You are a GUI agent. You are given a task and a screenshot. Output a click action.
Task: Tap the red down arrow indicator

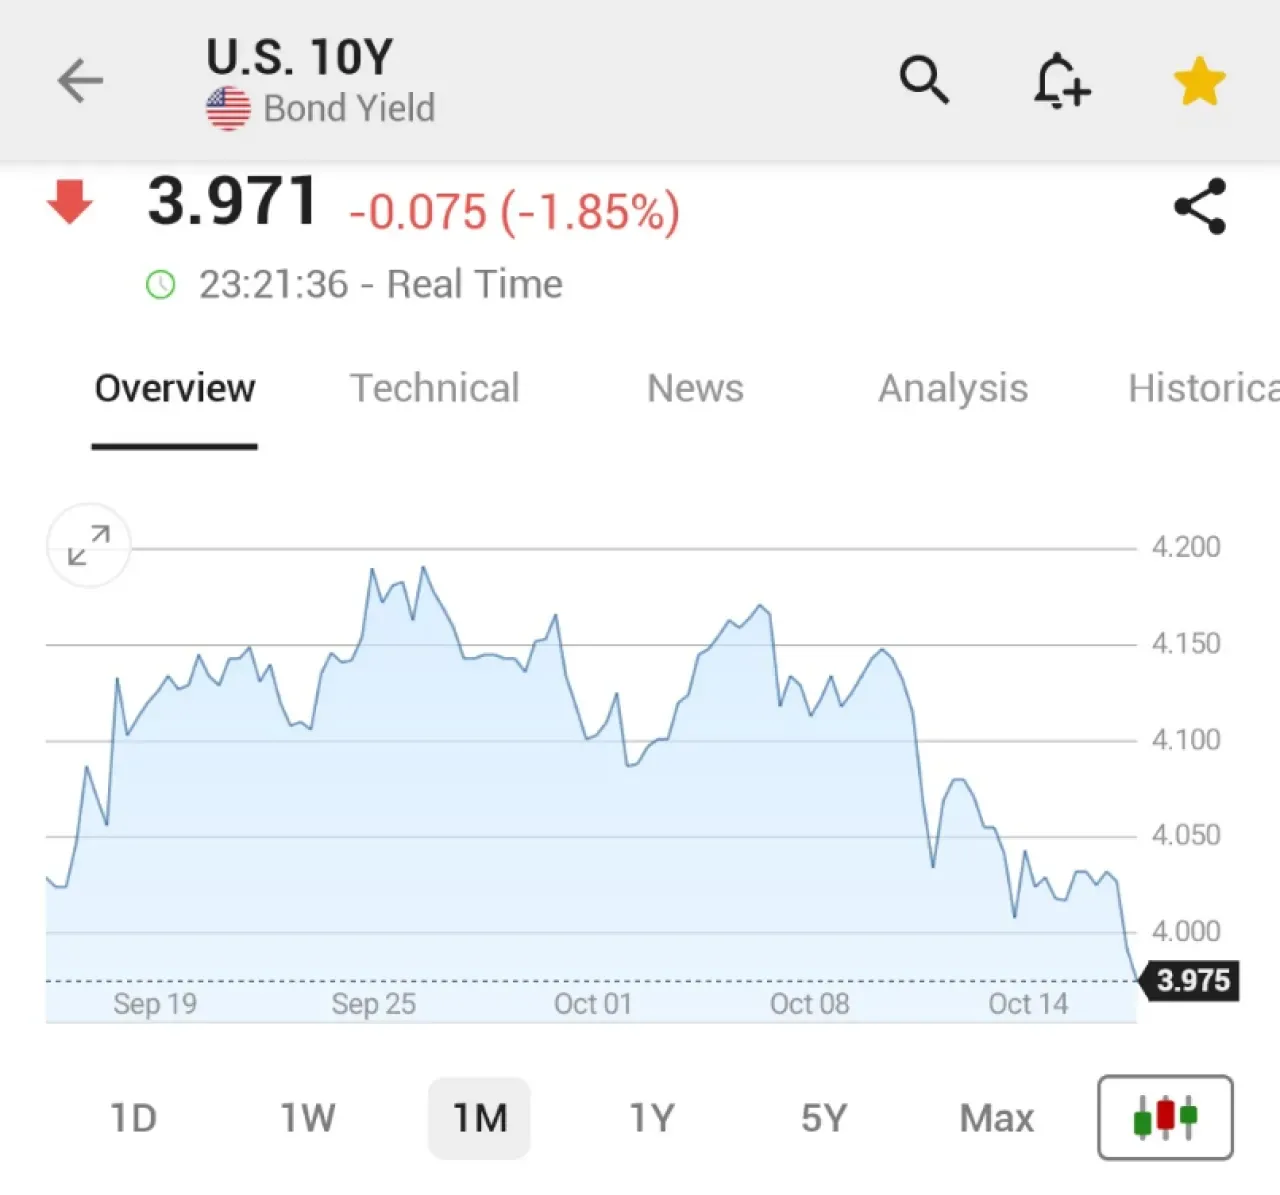[x=70, y=202]
